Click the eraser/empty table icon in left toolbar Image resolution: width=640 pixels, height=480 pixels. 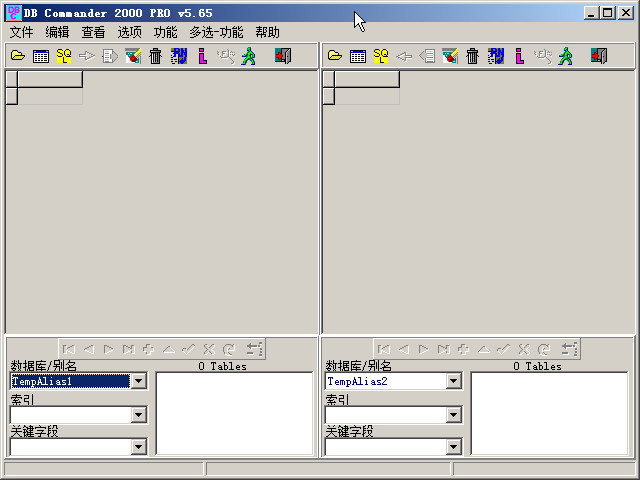133,56
